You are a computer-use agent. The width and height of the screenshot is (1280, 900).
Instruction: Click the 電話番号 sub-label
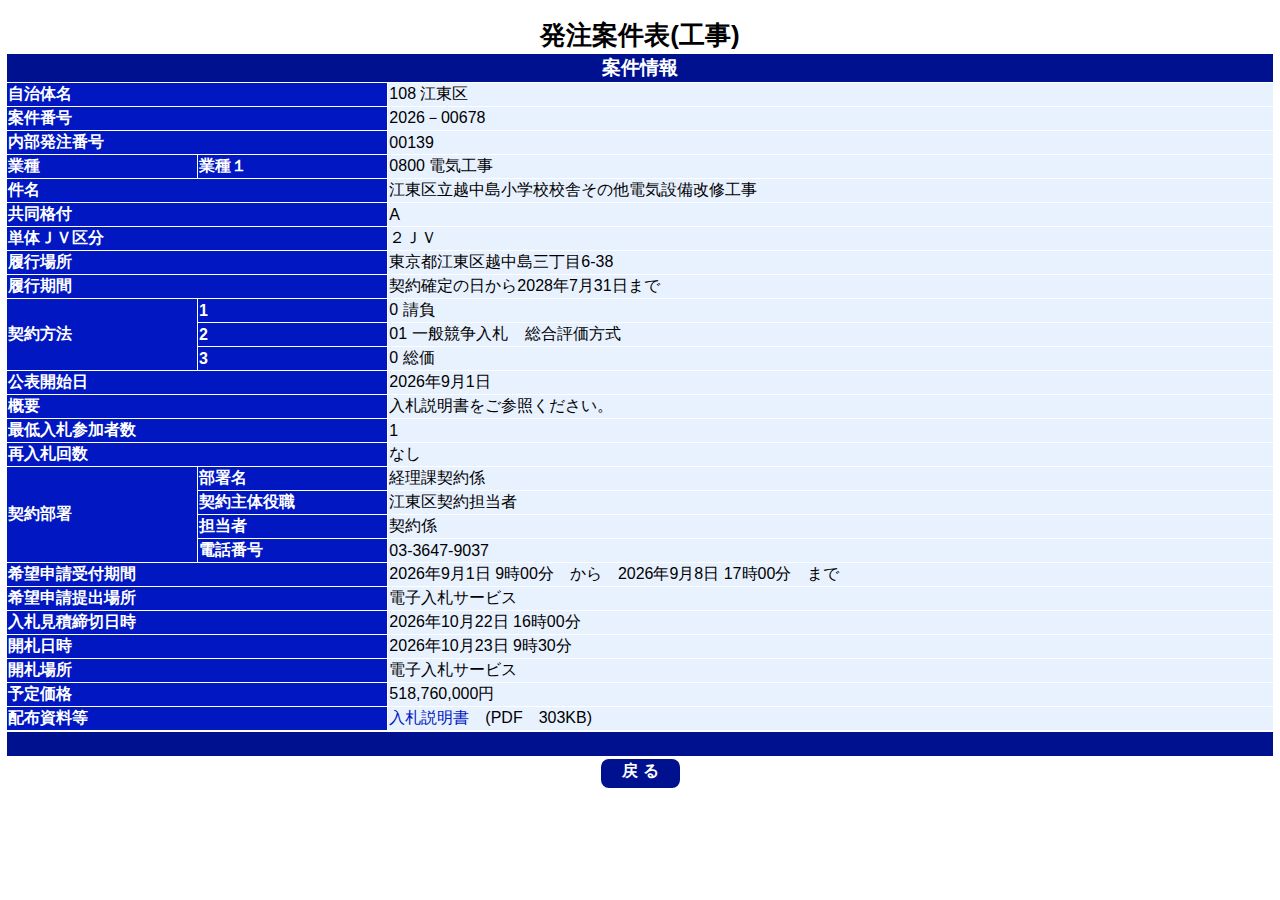pos(292,550)
